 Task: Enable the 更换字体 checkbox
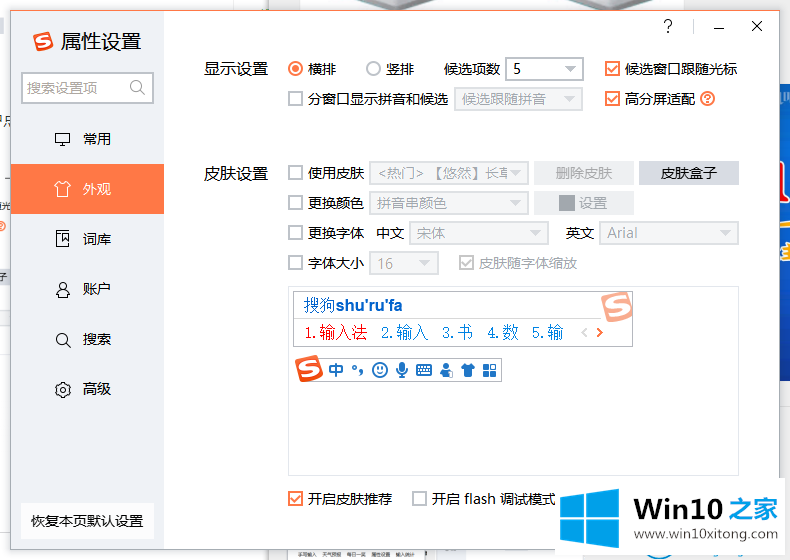click(x=295, y=233)
